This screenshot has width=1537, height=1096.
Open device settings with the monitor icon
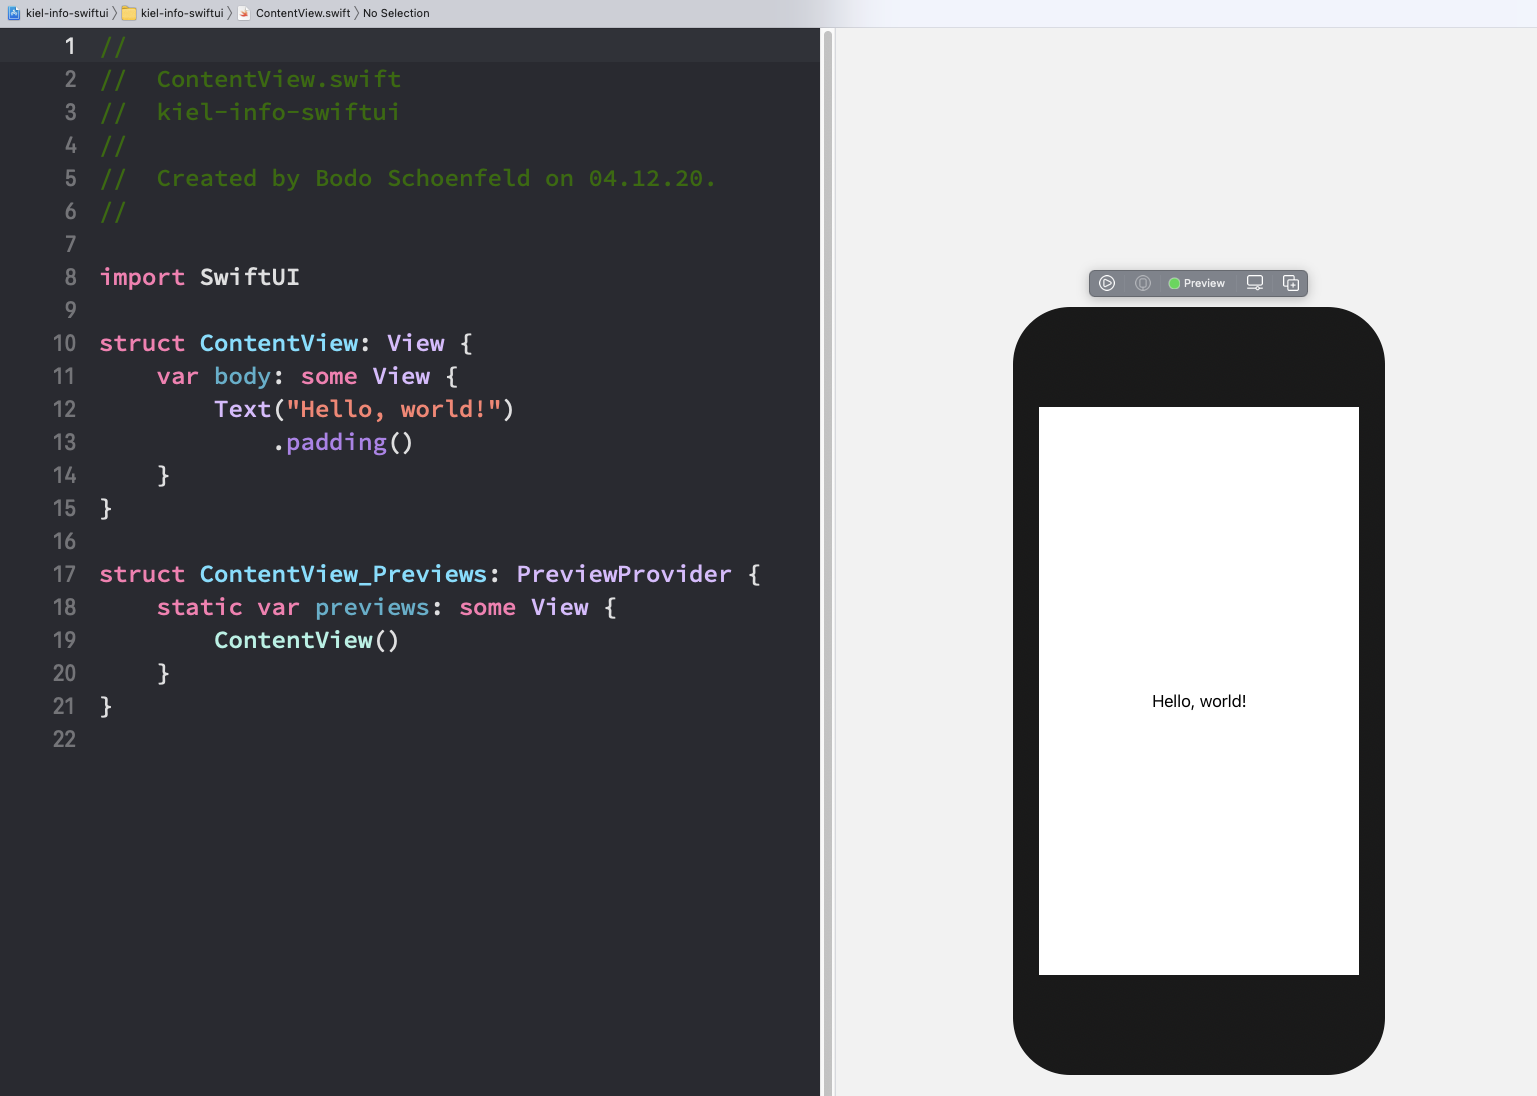click(1255, 283)
